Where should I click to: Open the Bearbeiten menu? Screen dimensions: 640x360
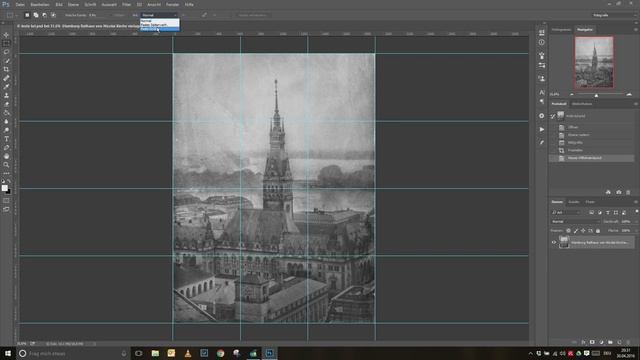pos(40,4)
